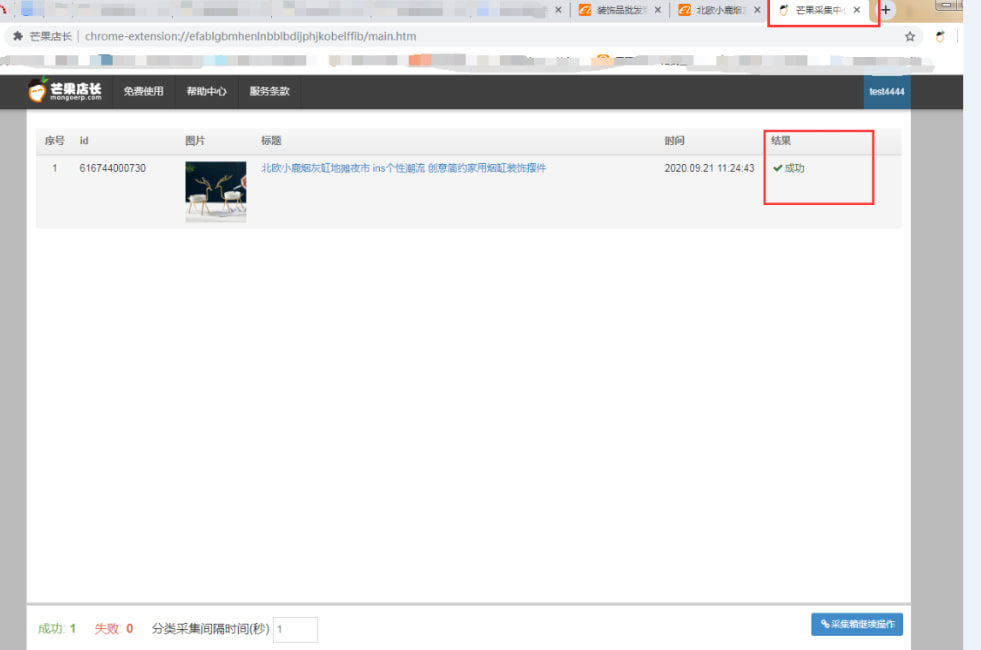Screen dimensions: 981x650
Task: Open the 北欧小鹿烟灰缸 product title link
Action: 403,168
